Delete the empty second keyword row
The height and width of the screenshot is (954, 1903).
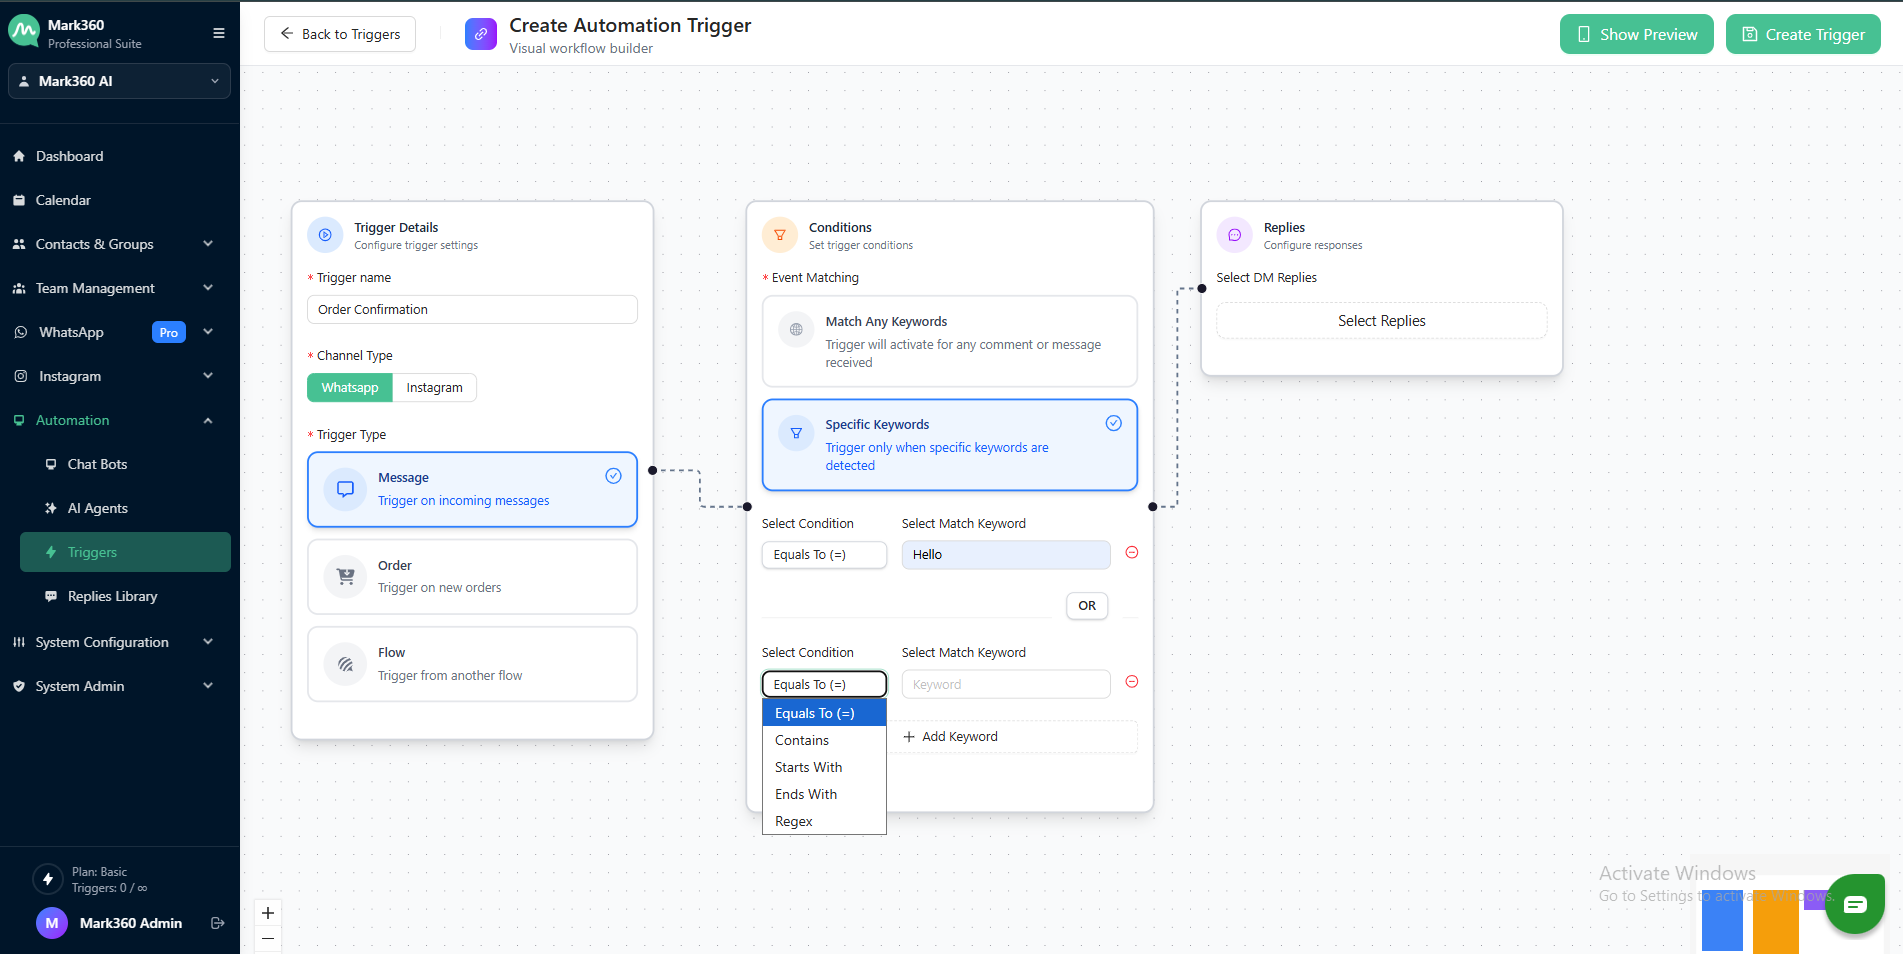pyautogui.click(x=1131, y=682)
